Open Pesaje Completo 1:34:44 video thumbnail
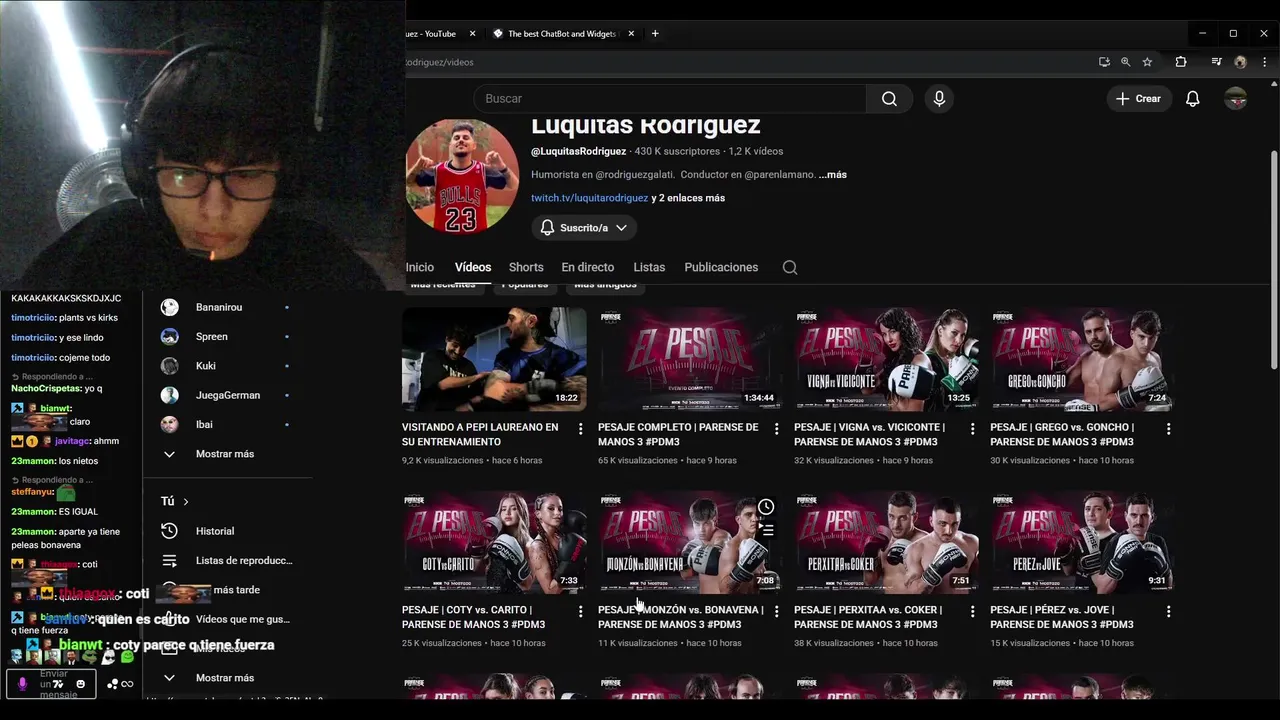The width and height of the screenshot is (1280, 720). (x=690, y=359)
